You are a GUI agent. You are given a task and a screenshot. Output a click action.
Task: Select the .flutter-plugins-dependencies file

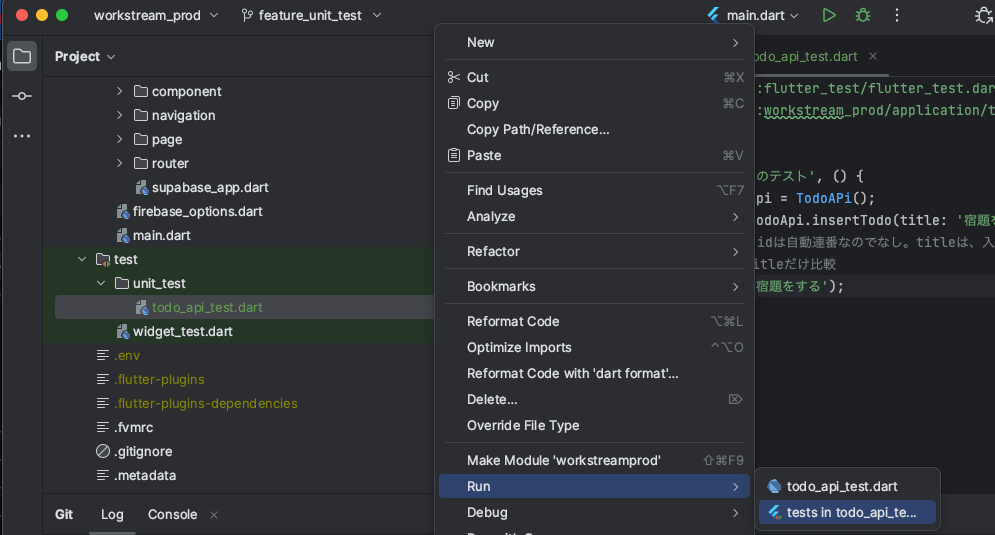pyautogui.click(x=206, y=404)
